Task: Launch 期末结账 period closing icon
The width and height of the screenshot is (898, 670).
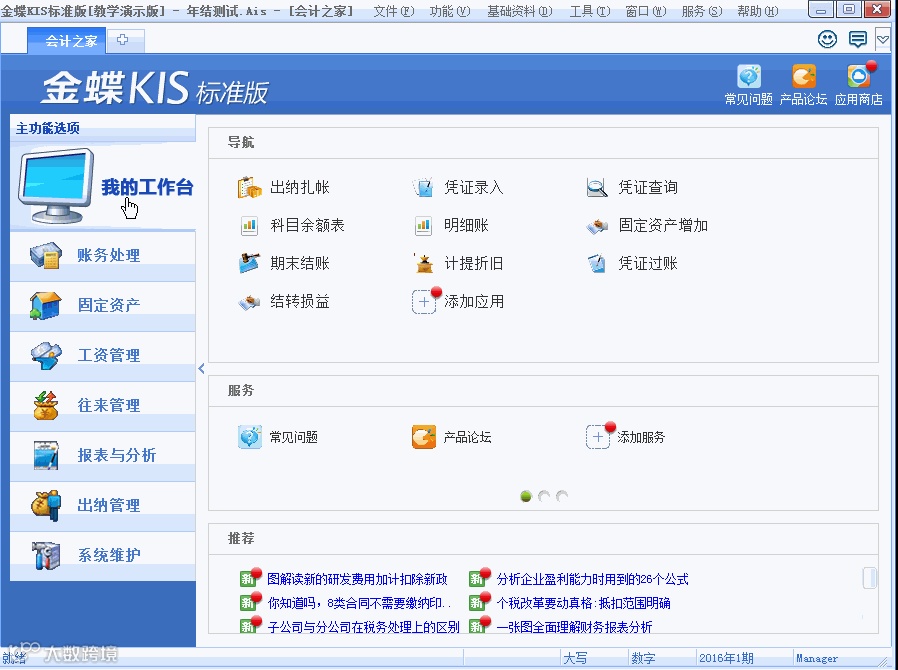Action: (x=250, y=263)
